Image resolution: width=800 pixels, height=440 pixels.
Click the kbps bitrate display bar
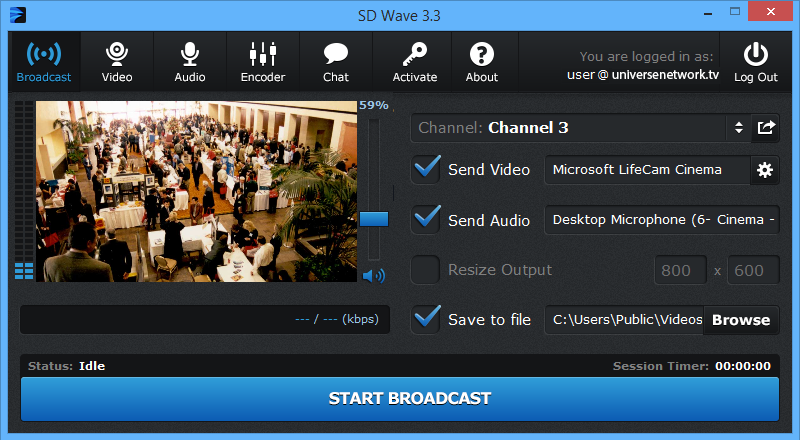pyautogui.click(x=205, y=320)
